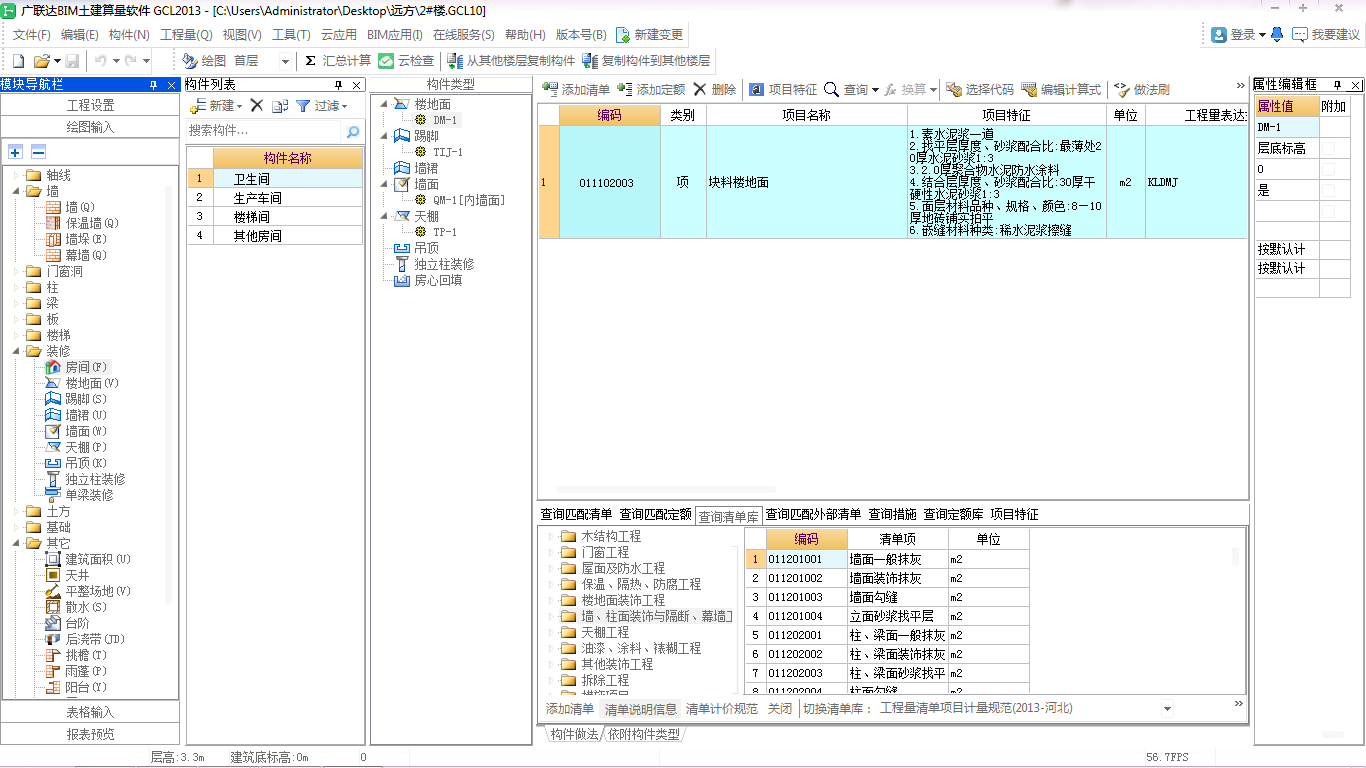
Task: Switch to 依附构件类型 bottom tab
Action: pyautogui.click(x=644, y=734)
